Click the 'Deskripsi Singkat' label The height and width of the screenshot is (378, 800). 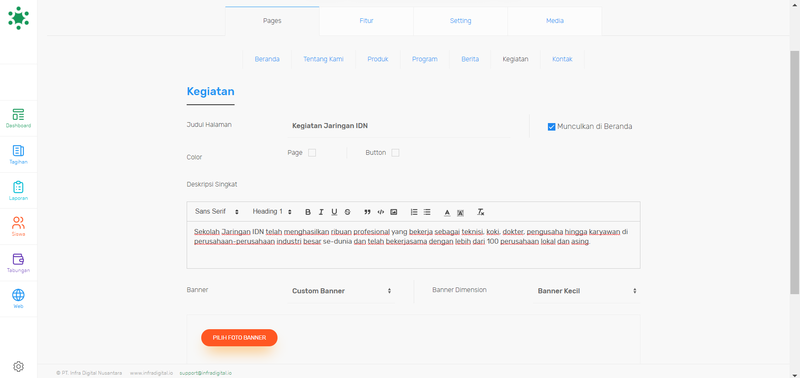pyautogui.click(x=212, y=184)
